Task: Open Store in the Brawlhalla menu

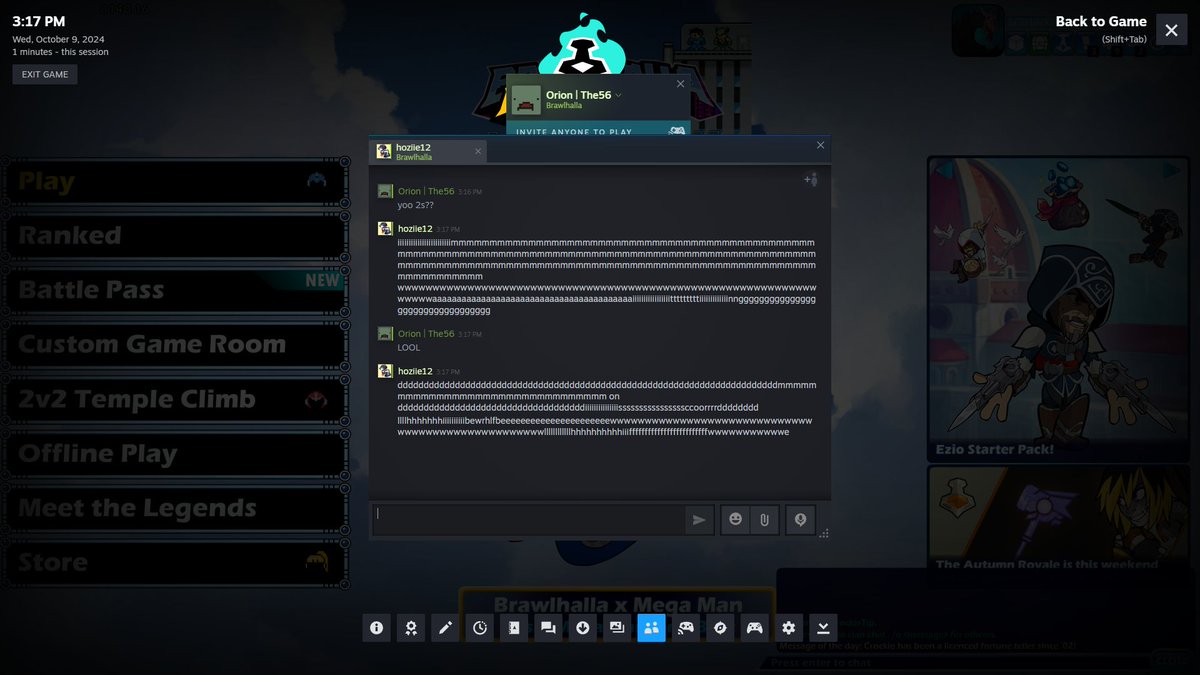Action: coord(177,562)
